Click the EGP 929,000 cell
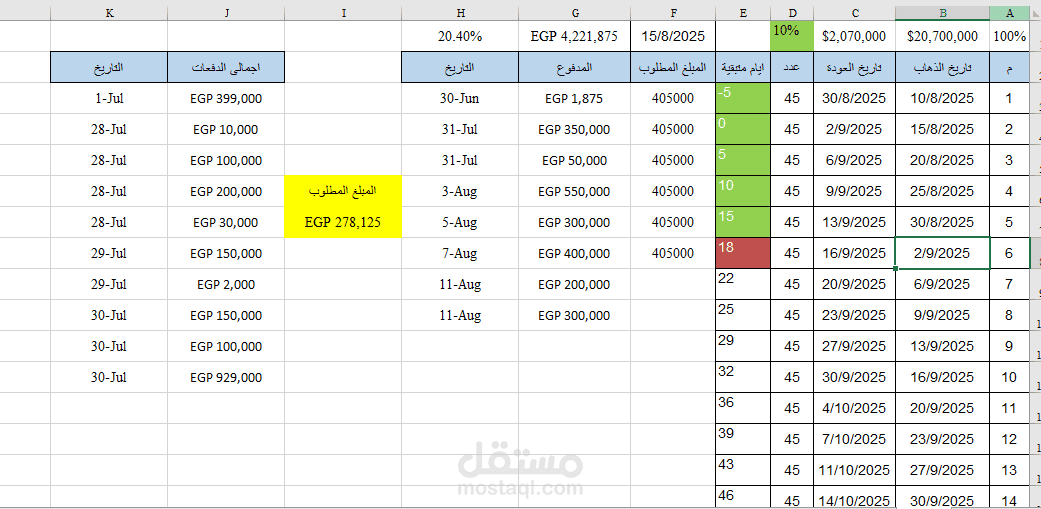This screenshot has height=509, width=1041. (x=226, y=377)
